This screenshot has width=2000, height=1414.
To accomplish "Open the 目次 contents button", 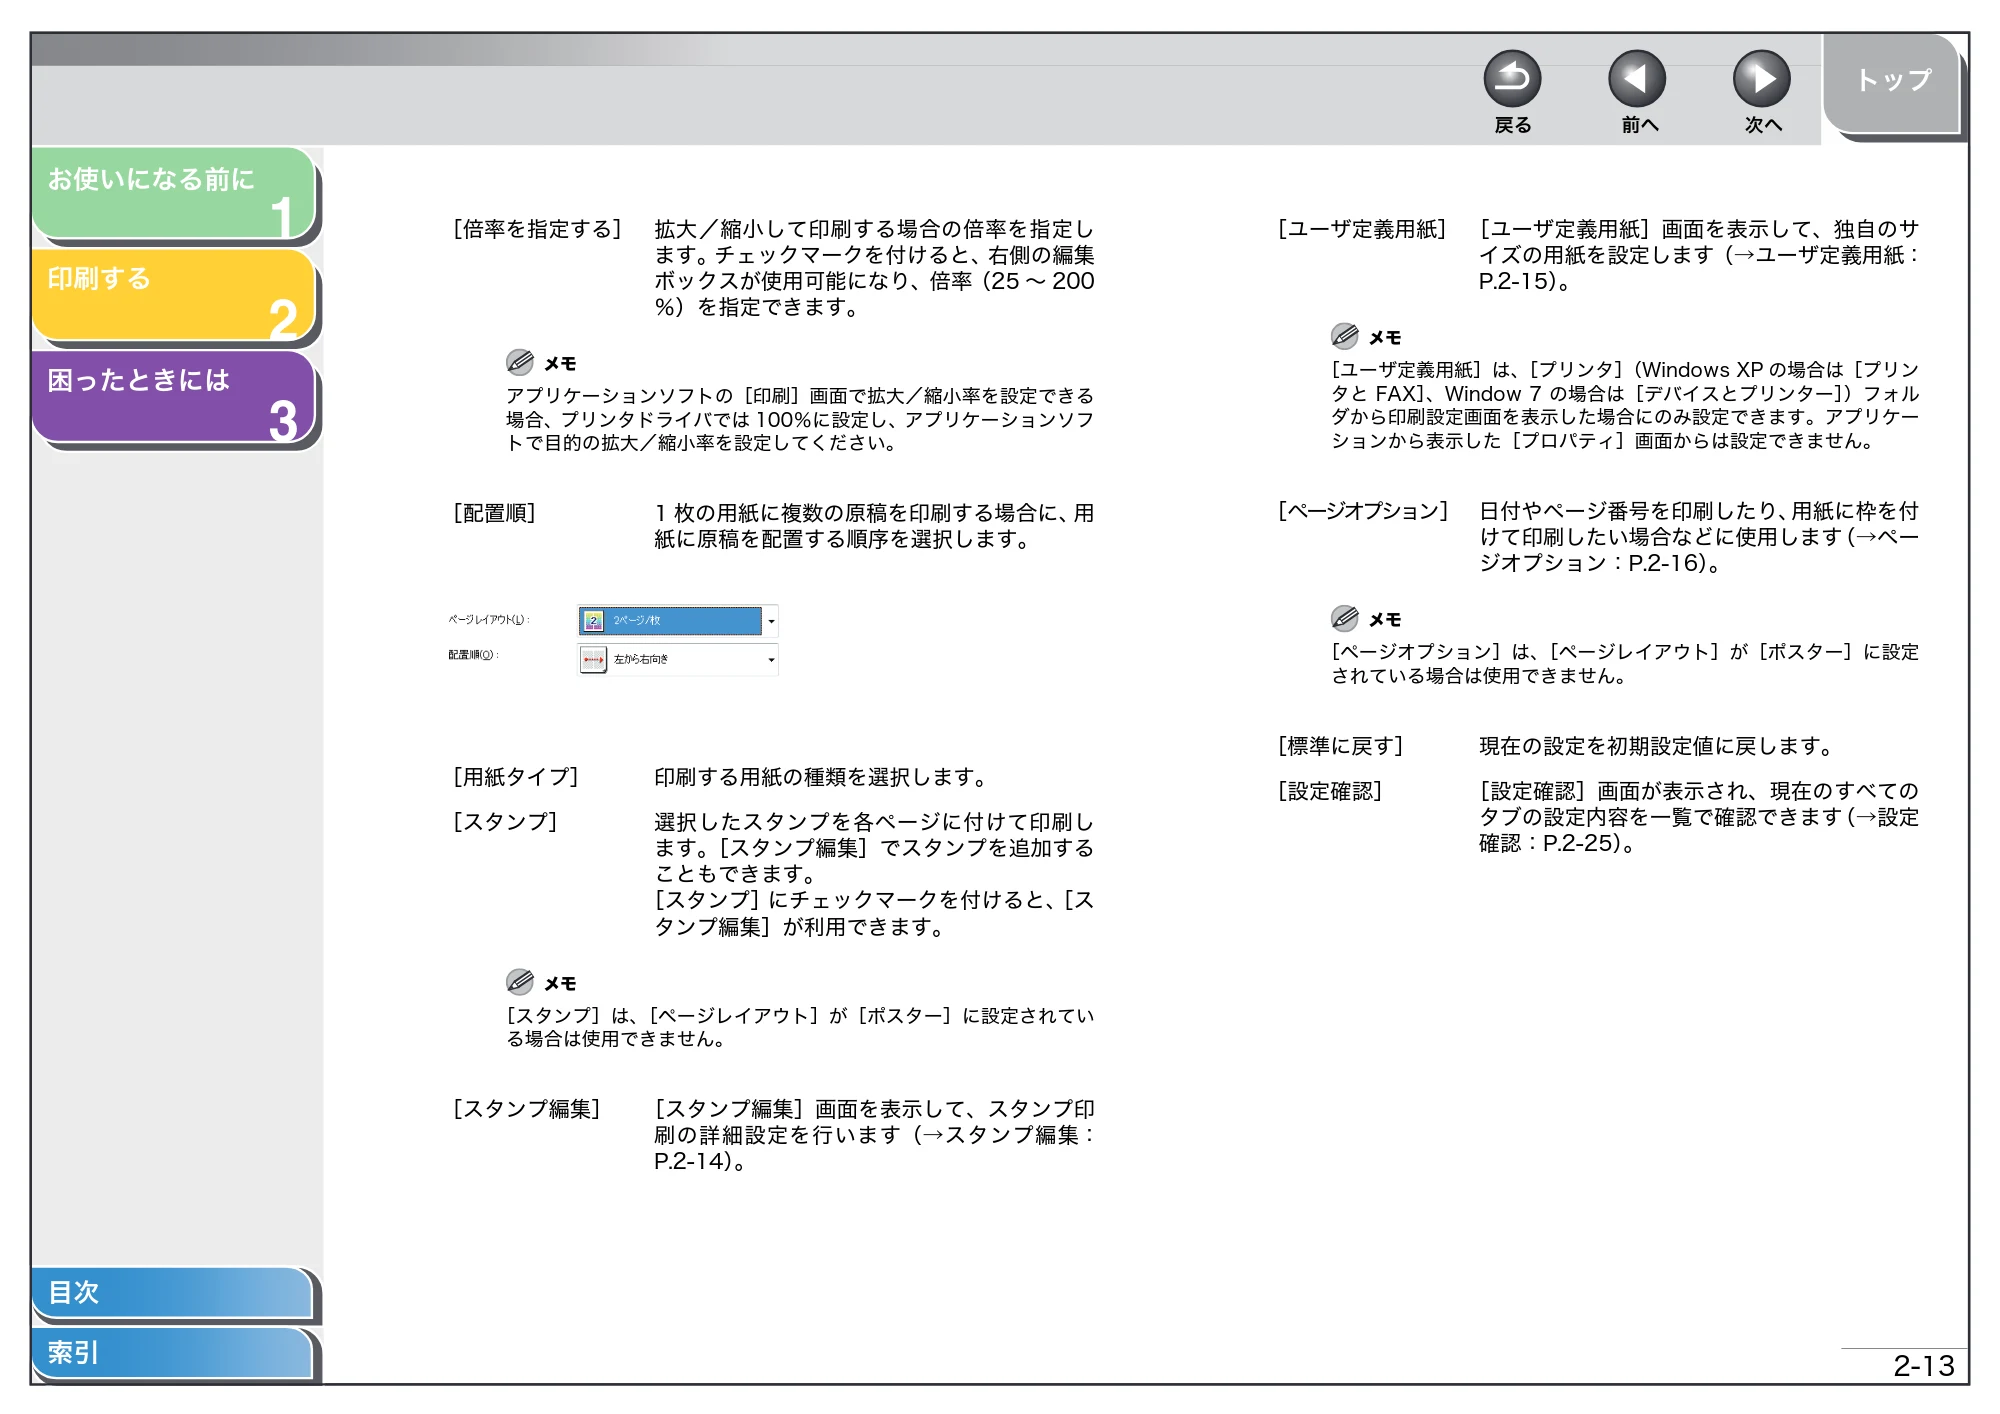I will coord(172,1292).
